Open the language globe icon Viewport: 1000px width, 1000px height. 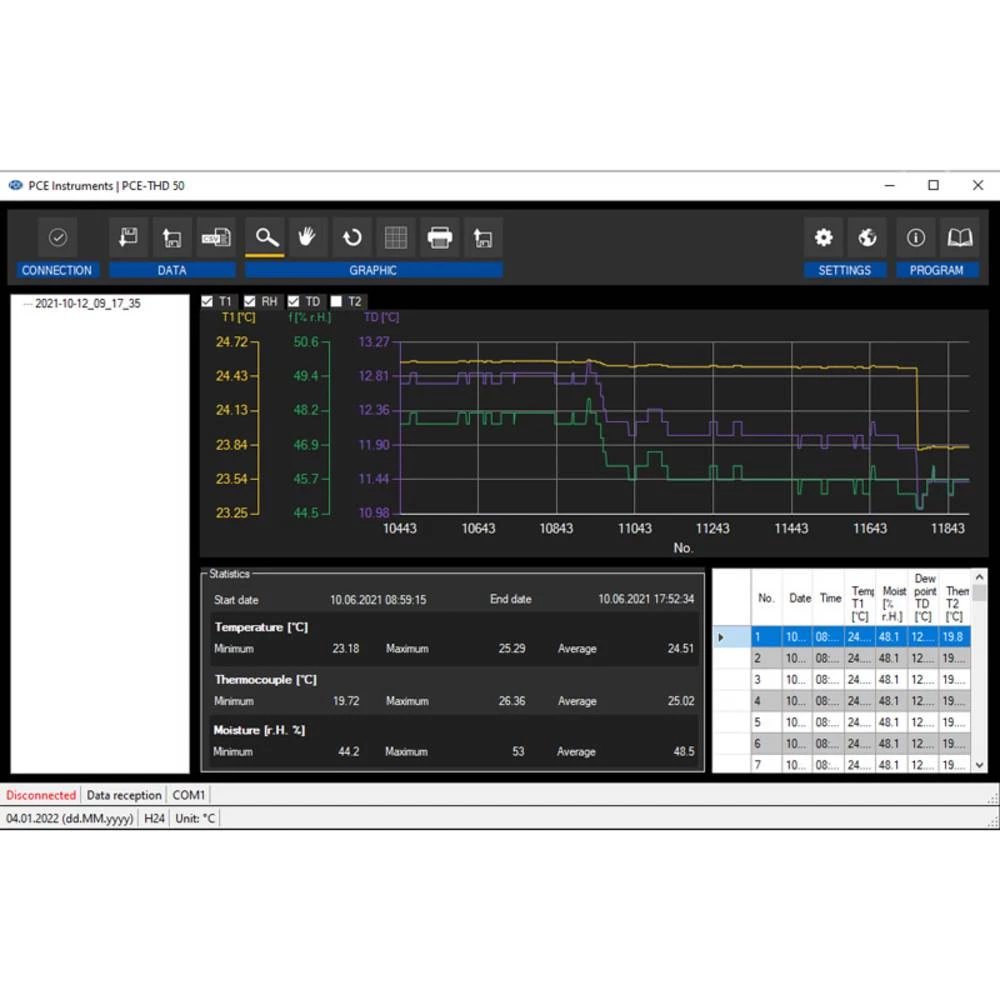tap(867, 237)
